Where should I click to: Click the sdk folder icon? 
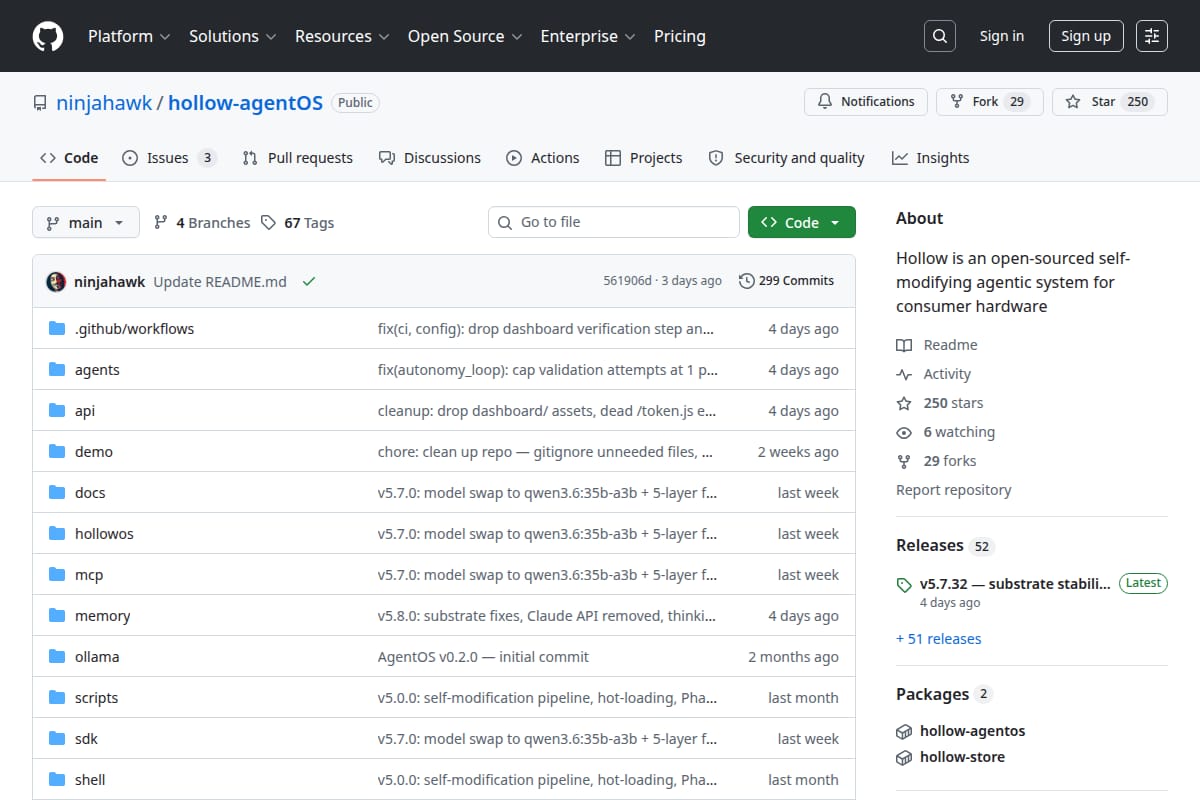(57, 739)
